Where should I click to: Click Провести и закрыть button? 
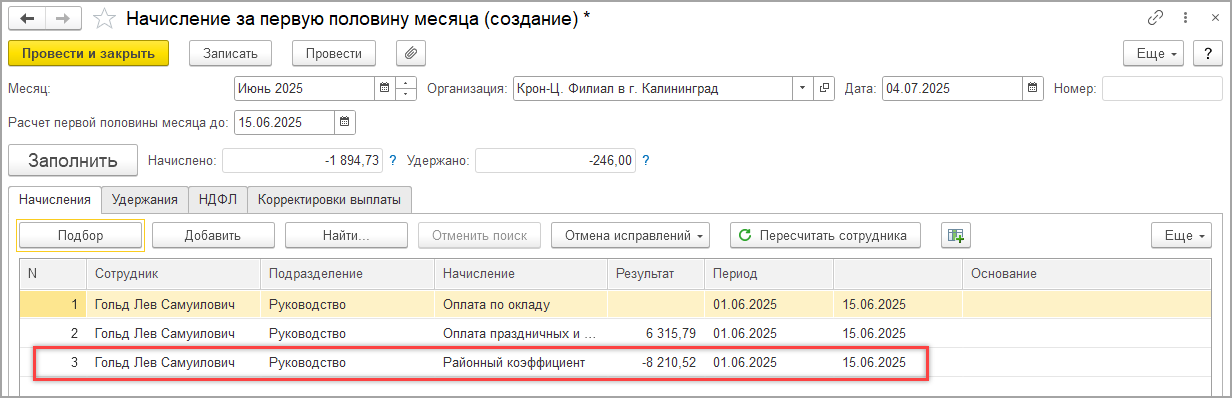coord(88,53)
